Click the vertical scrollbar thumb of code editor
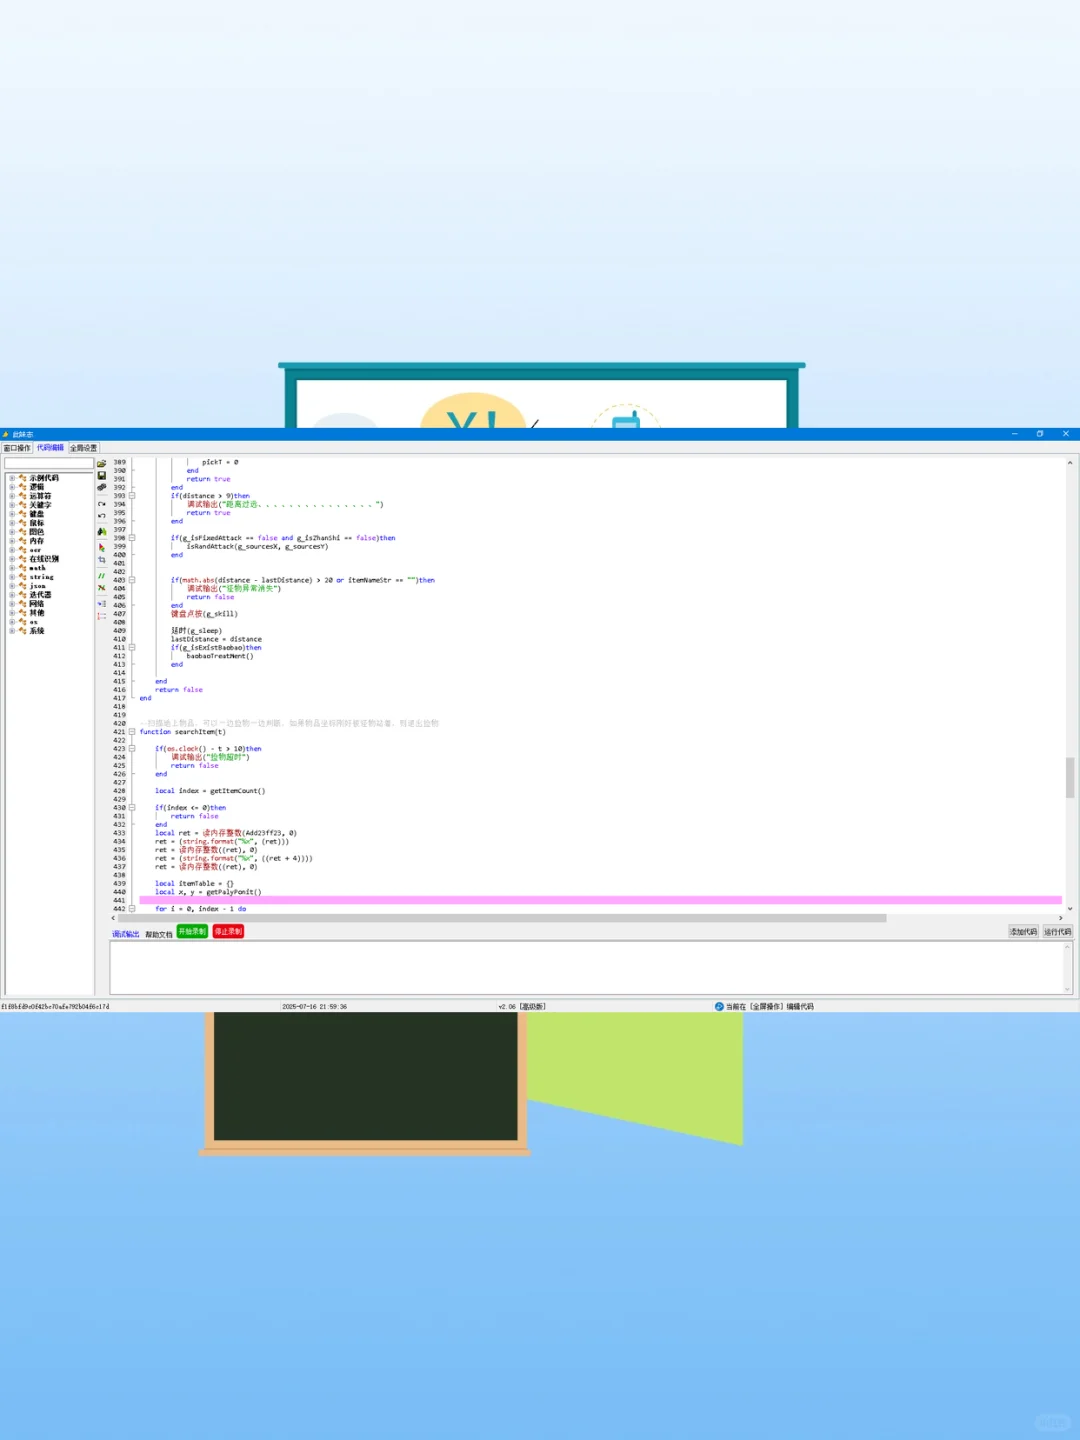This screenshot has height=1440, width=1080. pos(1069,777)
